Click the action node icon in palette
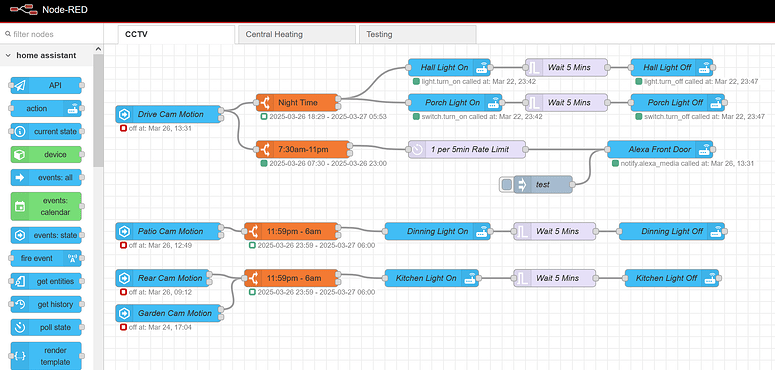This screenshot has height=370, width=775. click(x=72, y=109)
